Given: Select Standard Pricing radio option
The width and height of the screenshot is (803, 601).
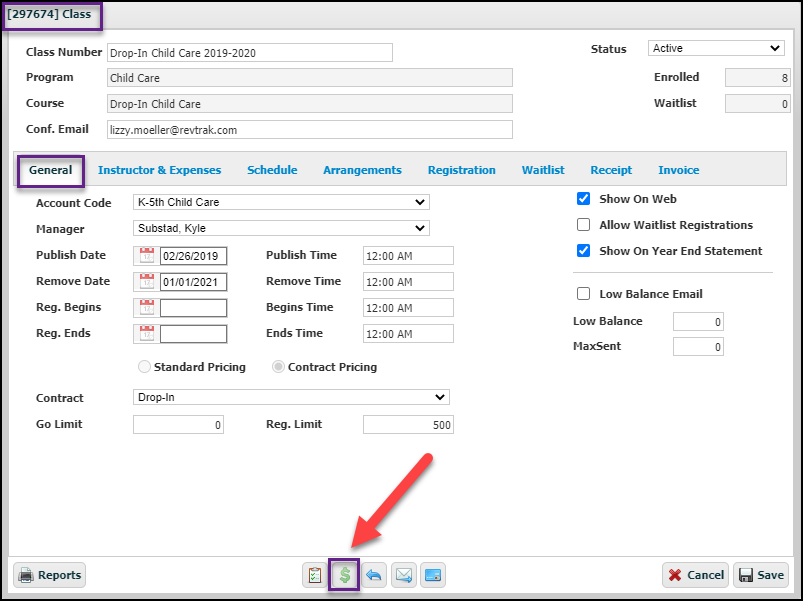Looking at the screenshot, I should pyautogui.click(x=144, y=367).
